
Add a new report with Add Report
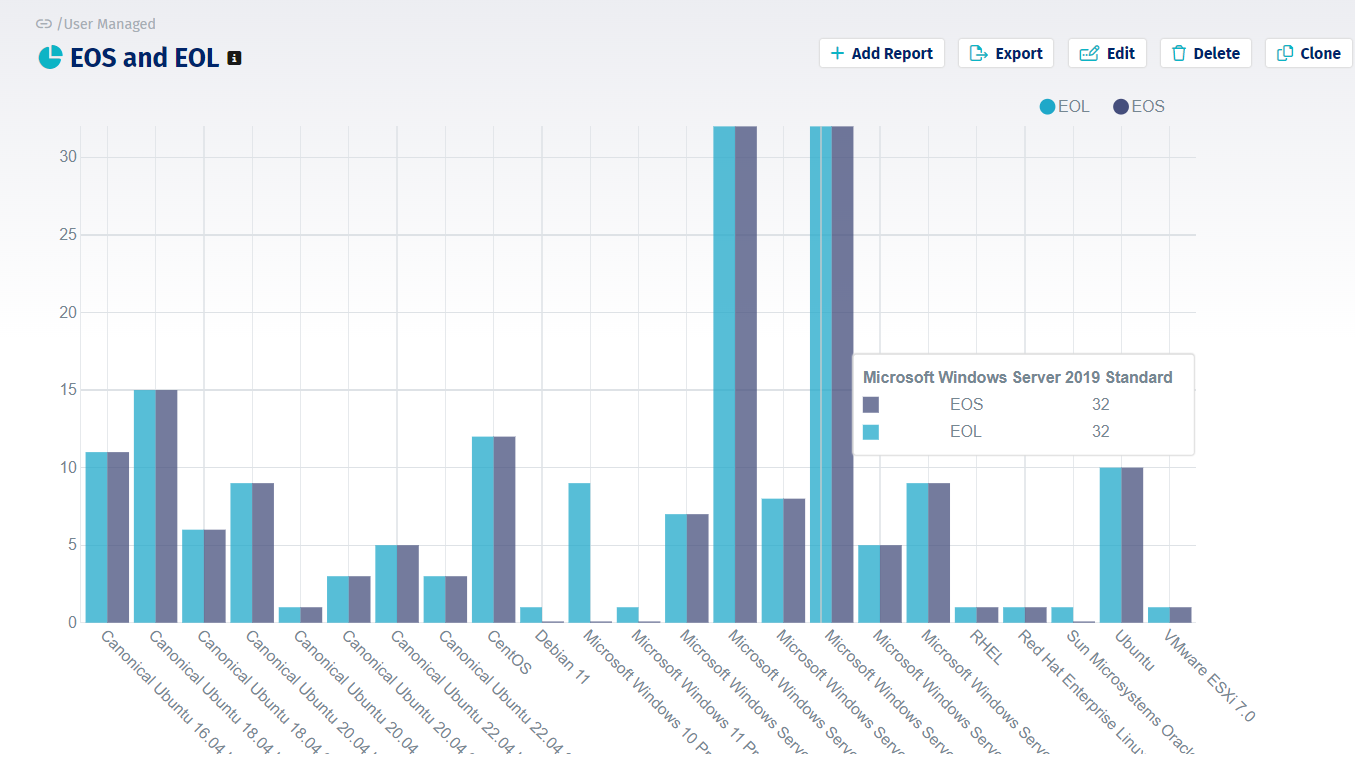coord(881,53)
